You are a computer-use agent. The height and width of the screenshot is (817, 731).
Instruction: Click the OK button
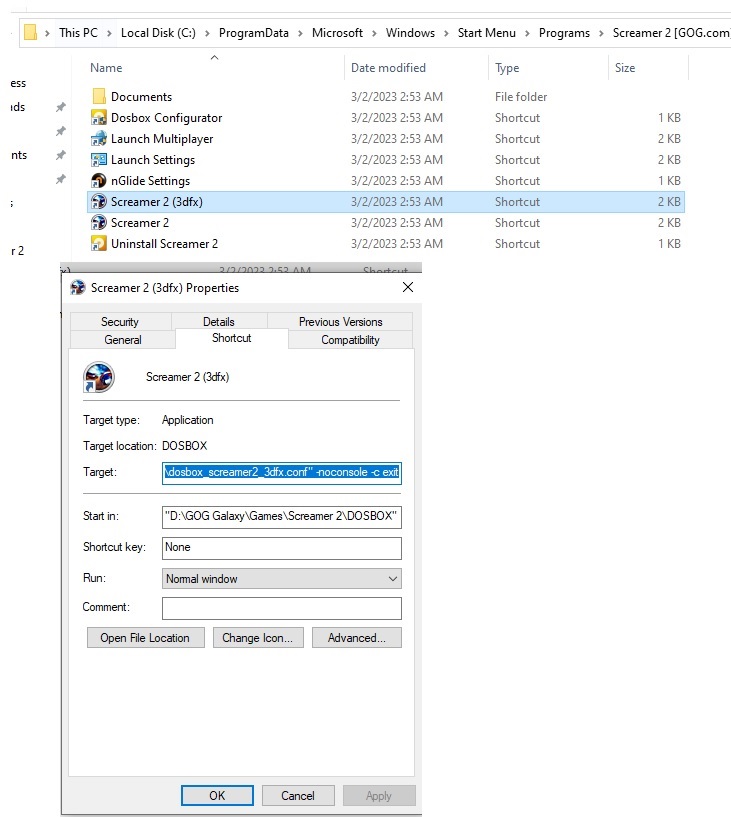[217, 796]
